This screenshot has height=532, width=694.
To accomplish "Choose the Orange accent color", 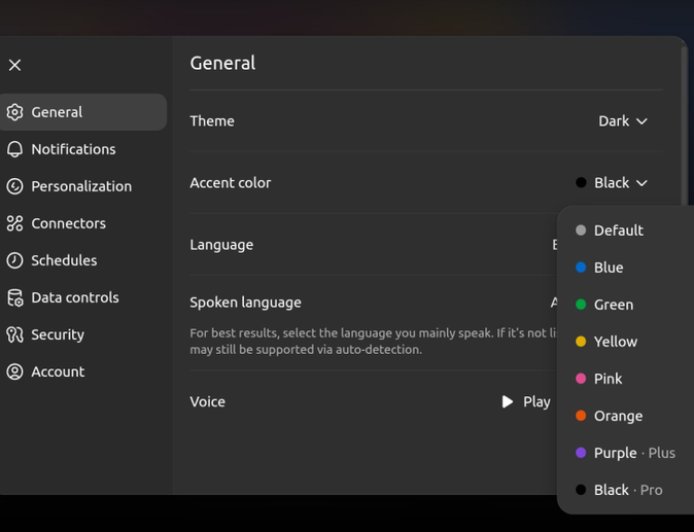I will (618, 415).
